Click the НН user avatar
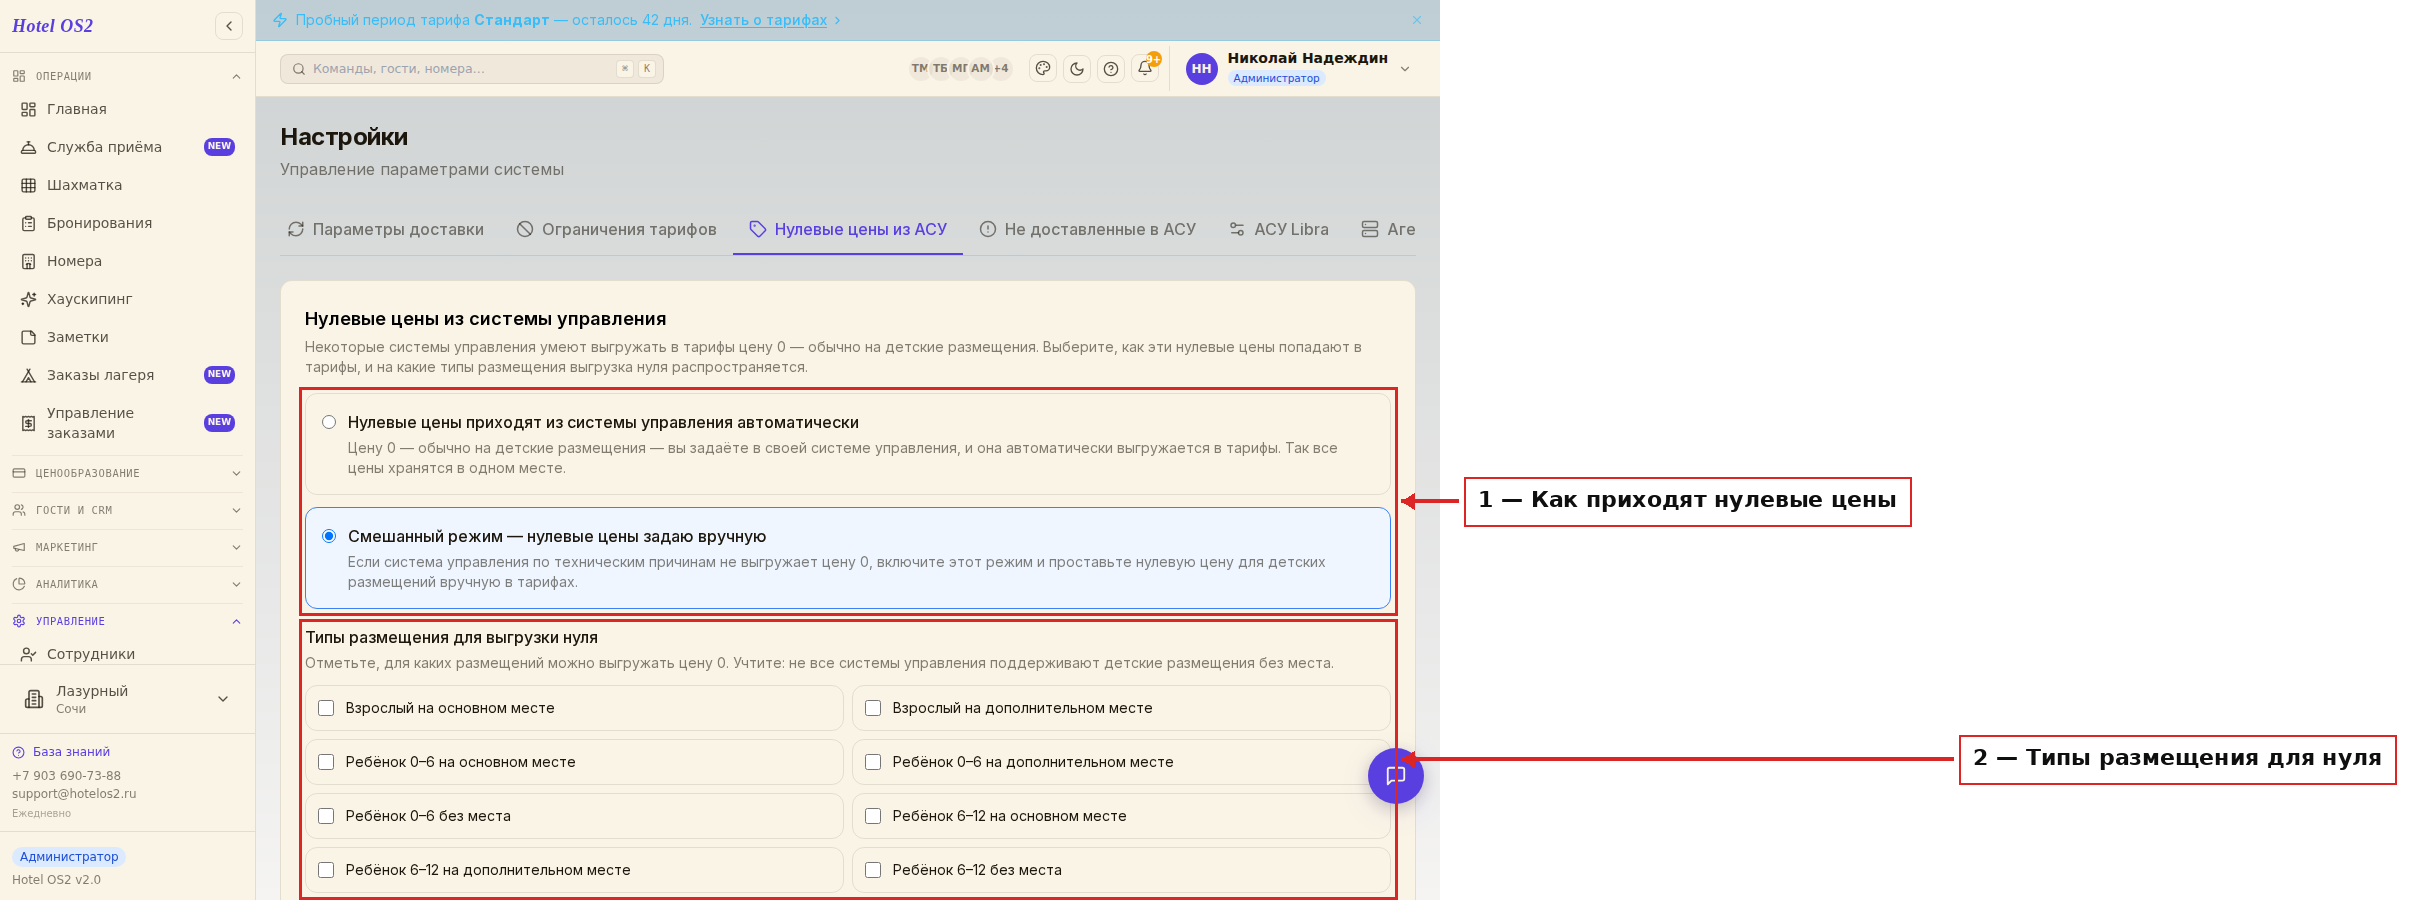 [1201, 69]
